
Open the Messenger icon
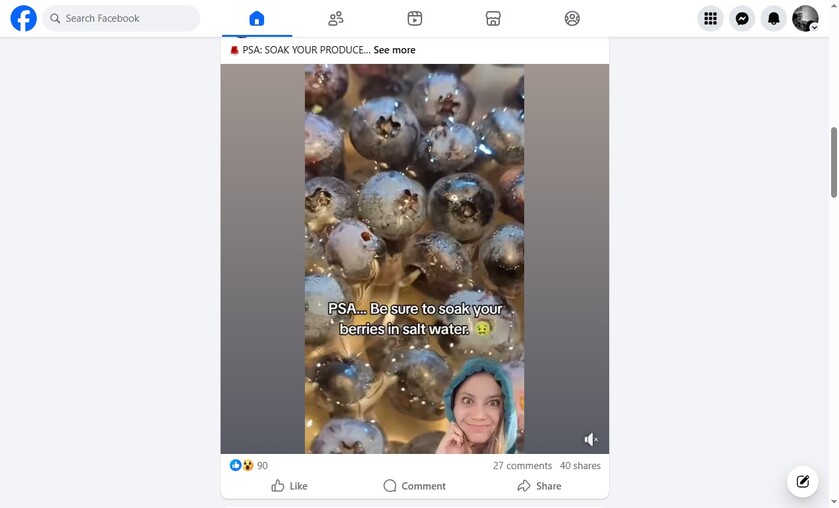[x=742, y=19]
